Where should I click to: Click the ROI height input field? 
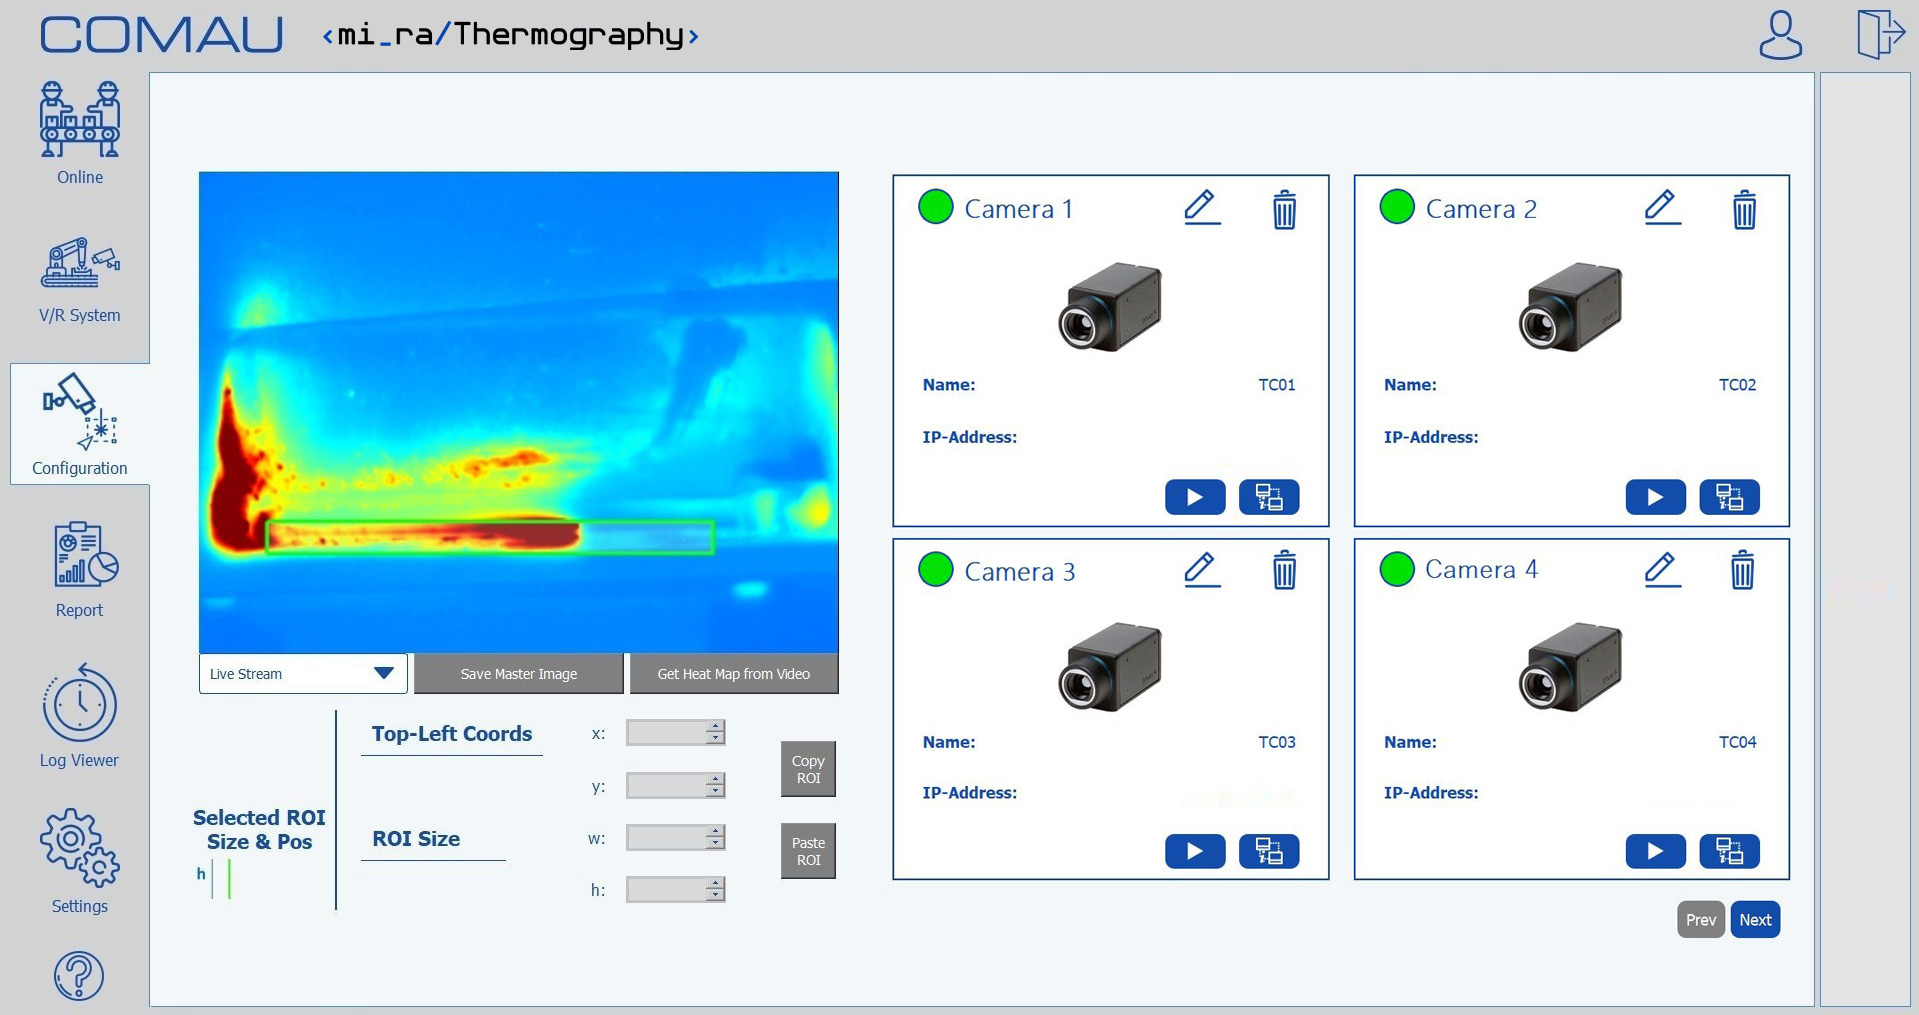[665, 889]
